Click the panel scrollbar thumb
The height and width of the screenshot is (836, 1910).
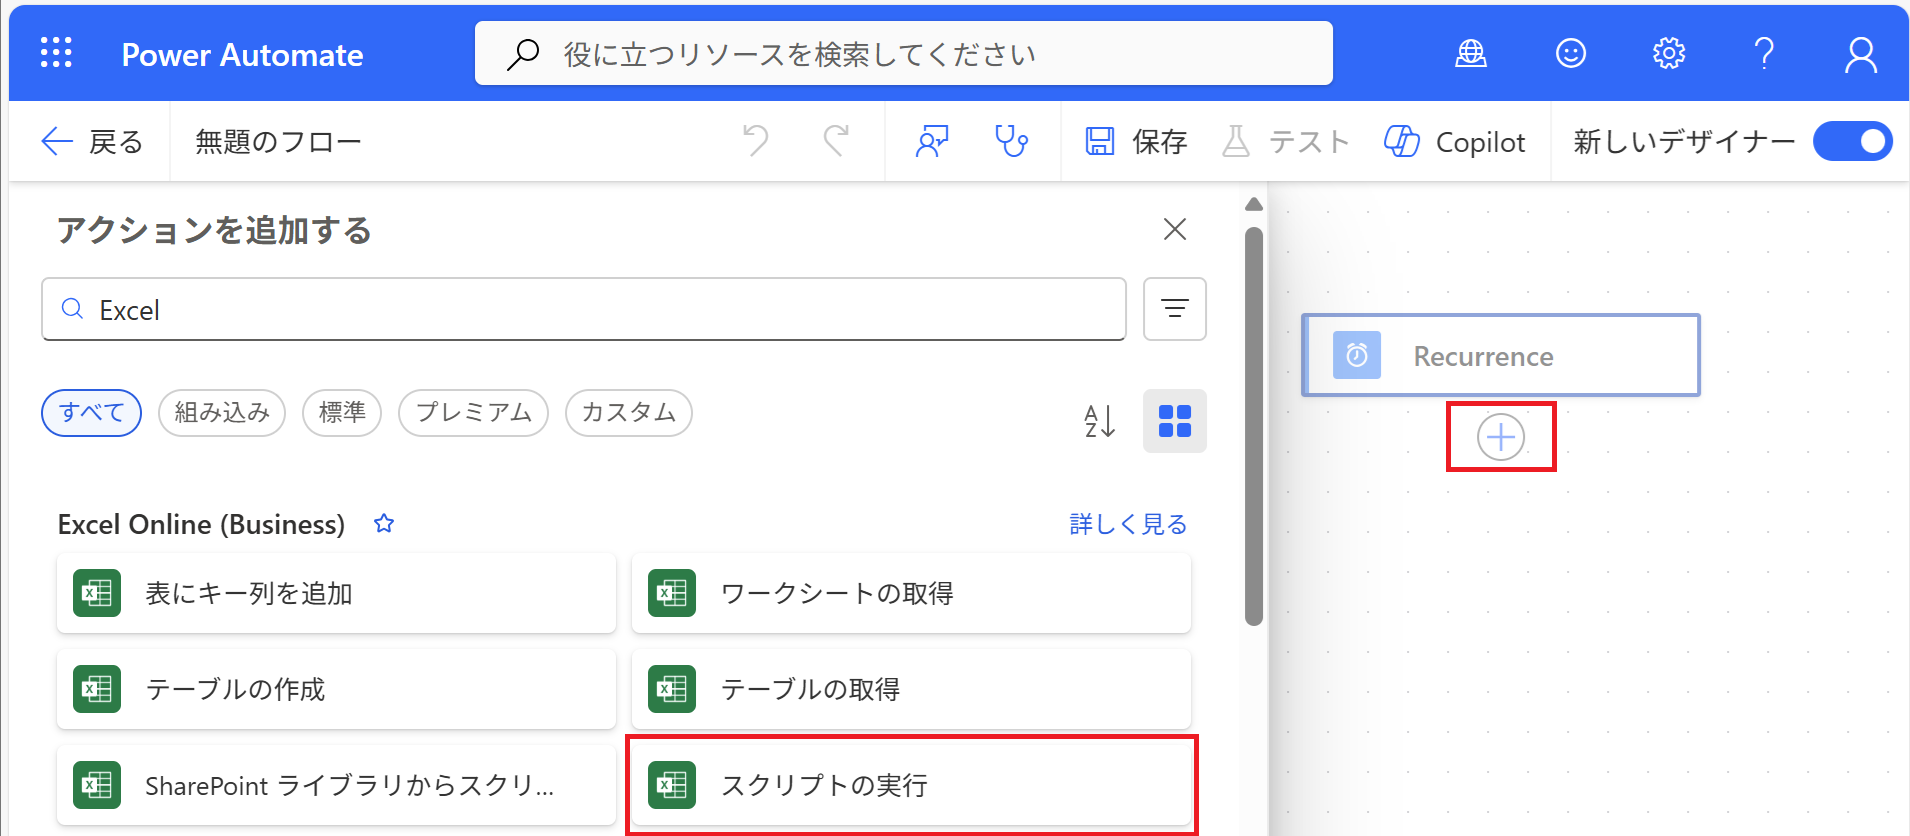(1254, 427)
